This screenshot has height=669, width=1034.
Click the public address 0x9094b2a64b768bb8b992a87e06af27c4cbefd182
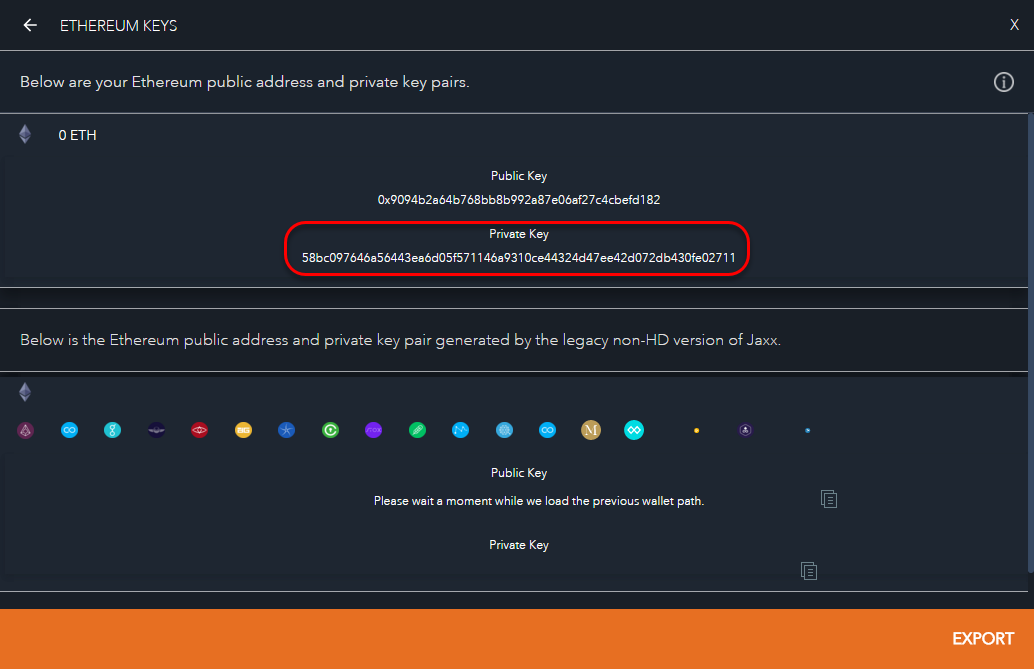click(x=519, y=200)
